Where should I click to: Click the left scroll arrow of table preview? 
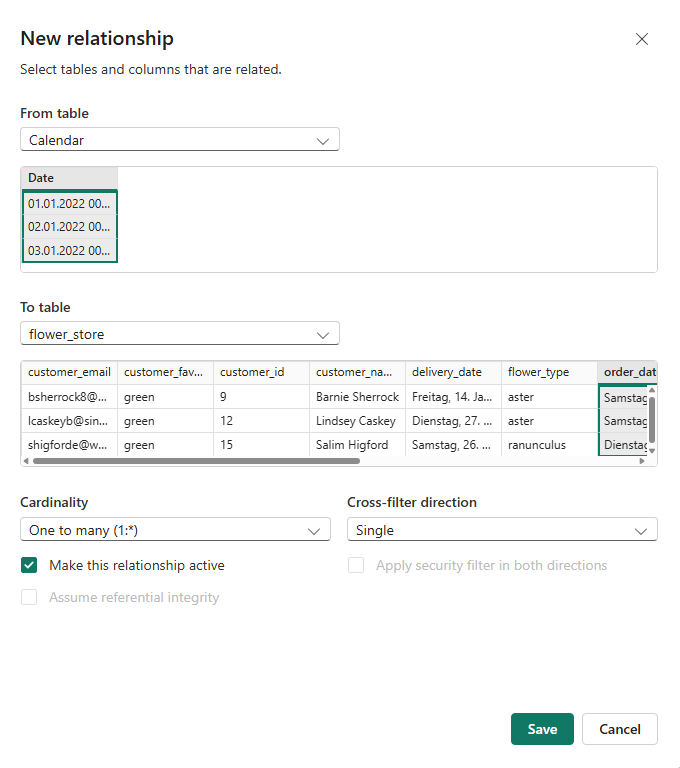[27, 461]
